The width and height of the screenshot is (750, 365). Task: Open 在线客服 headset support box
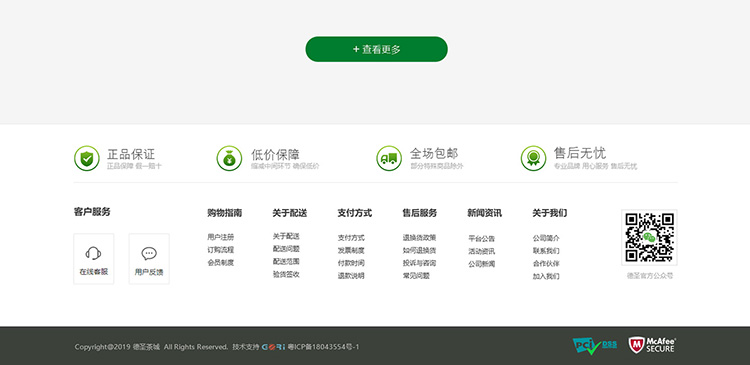(x=94, y=259)
